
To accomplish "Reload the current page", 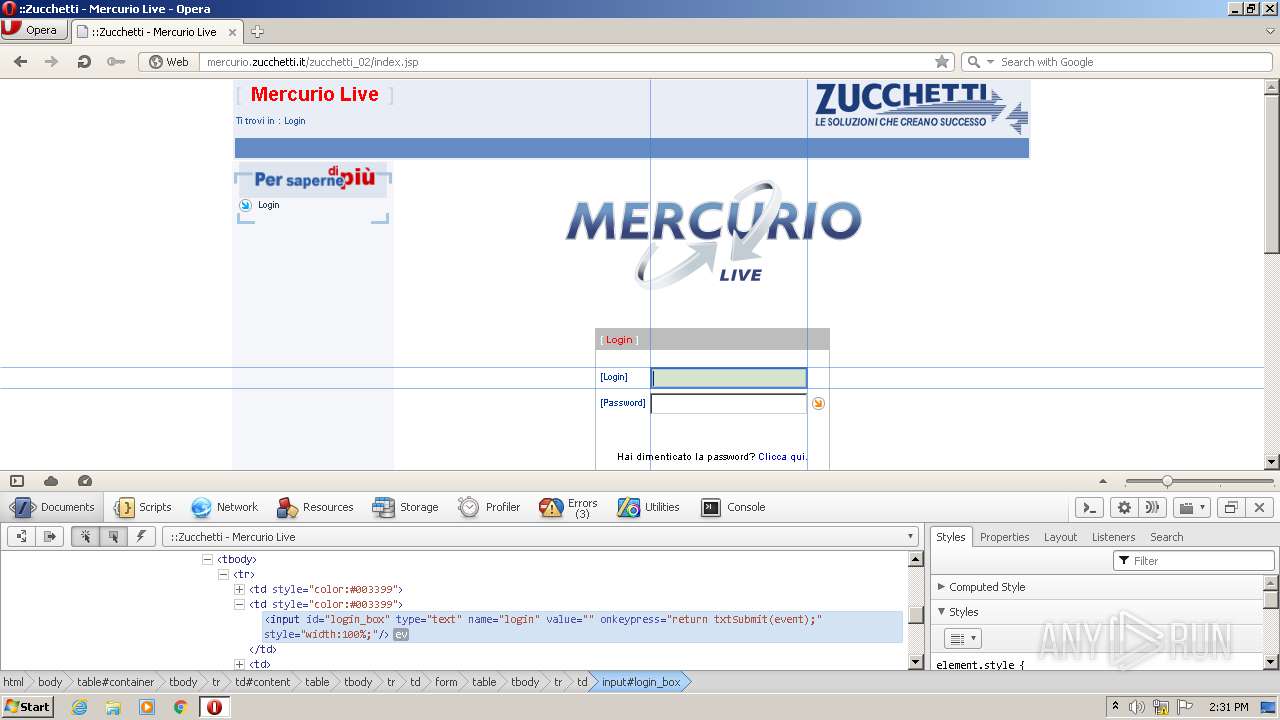I will click(84, 62).
